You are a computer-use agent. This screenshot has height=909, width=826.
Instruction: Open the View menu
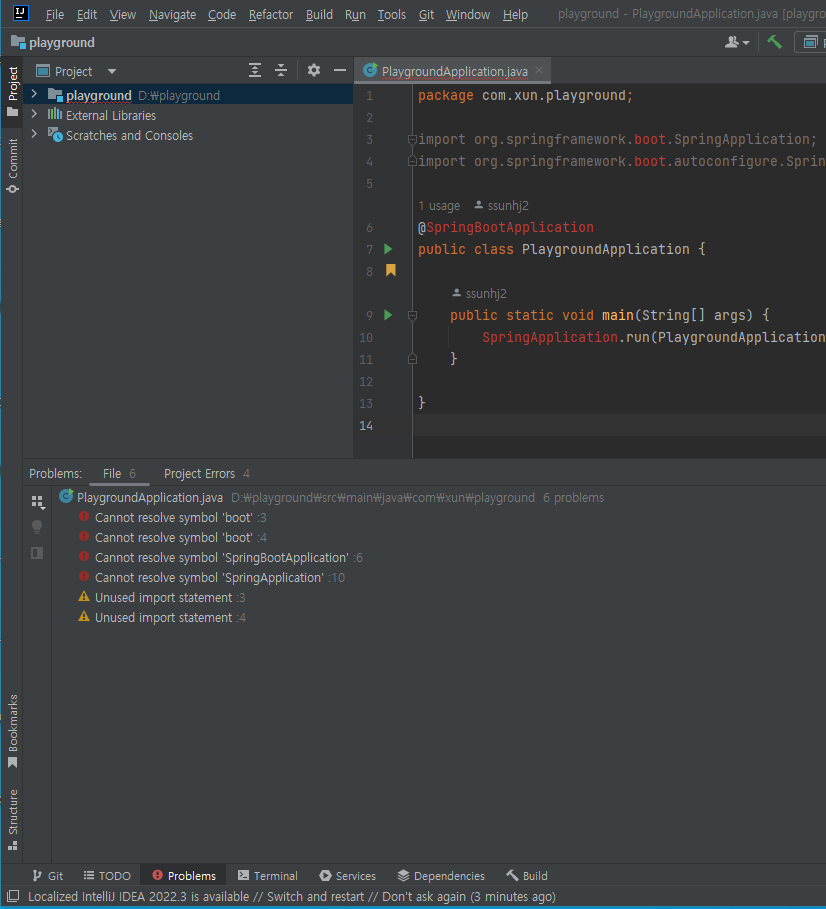point(123,14)
